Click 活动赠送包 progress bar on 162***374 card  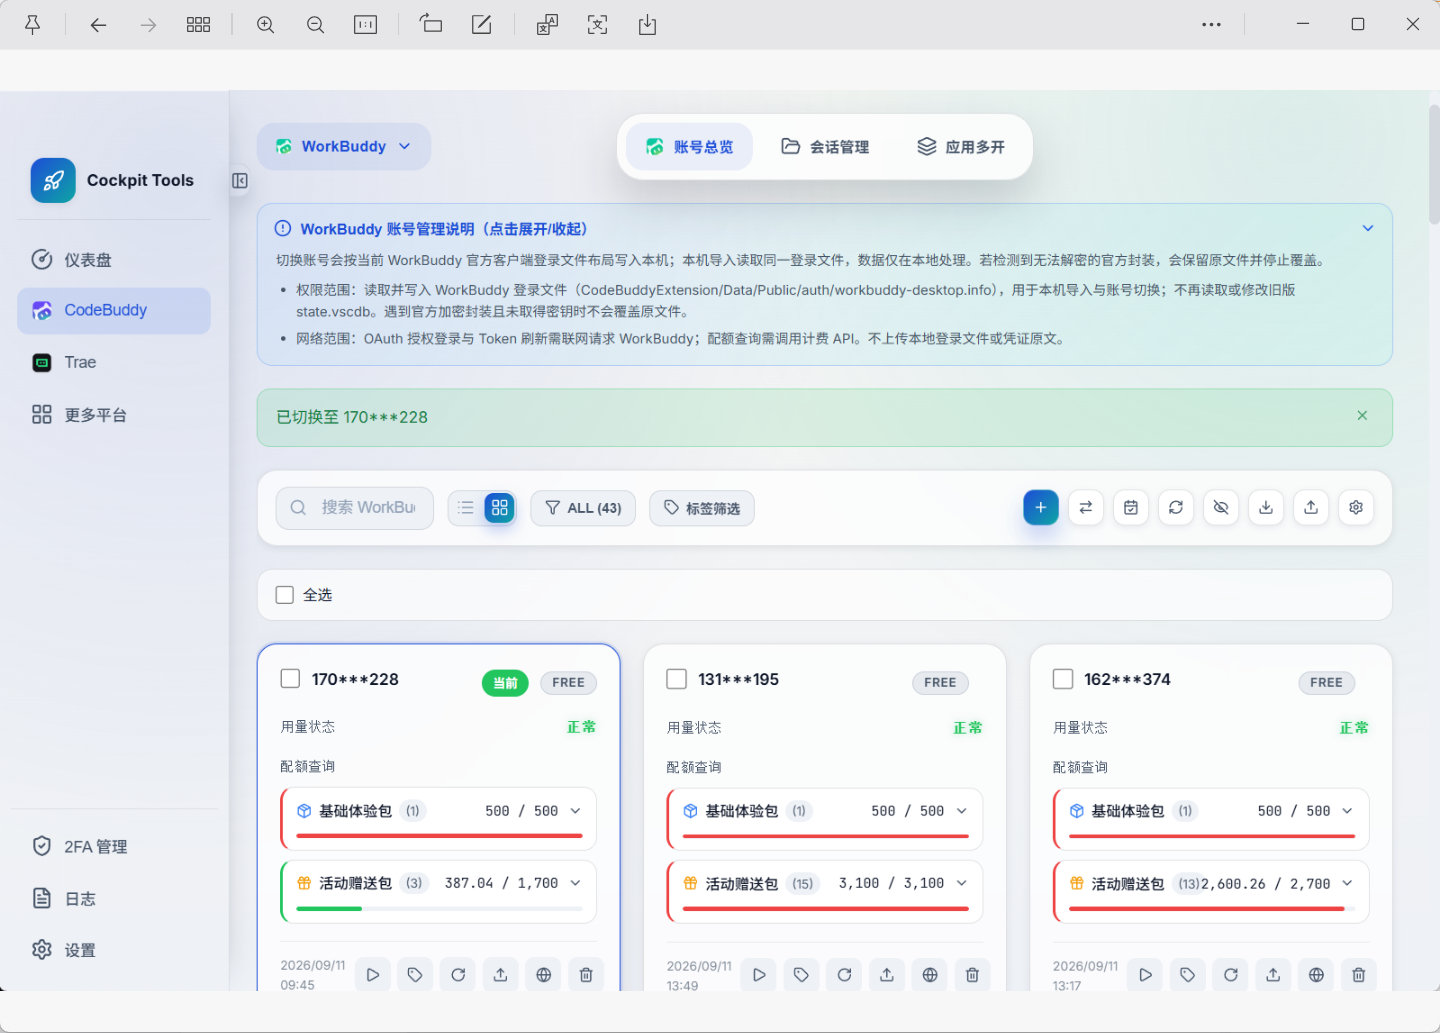pos(1212,908)
